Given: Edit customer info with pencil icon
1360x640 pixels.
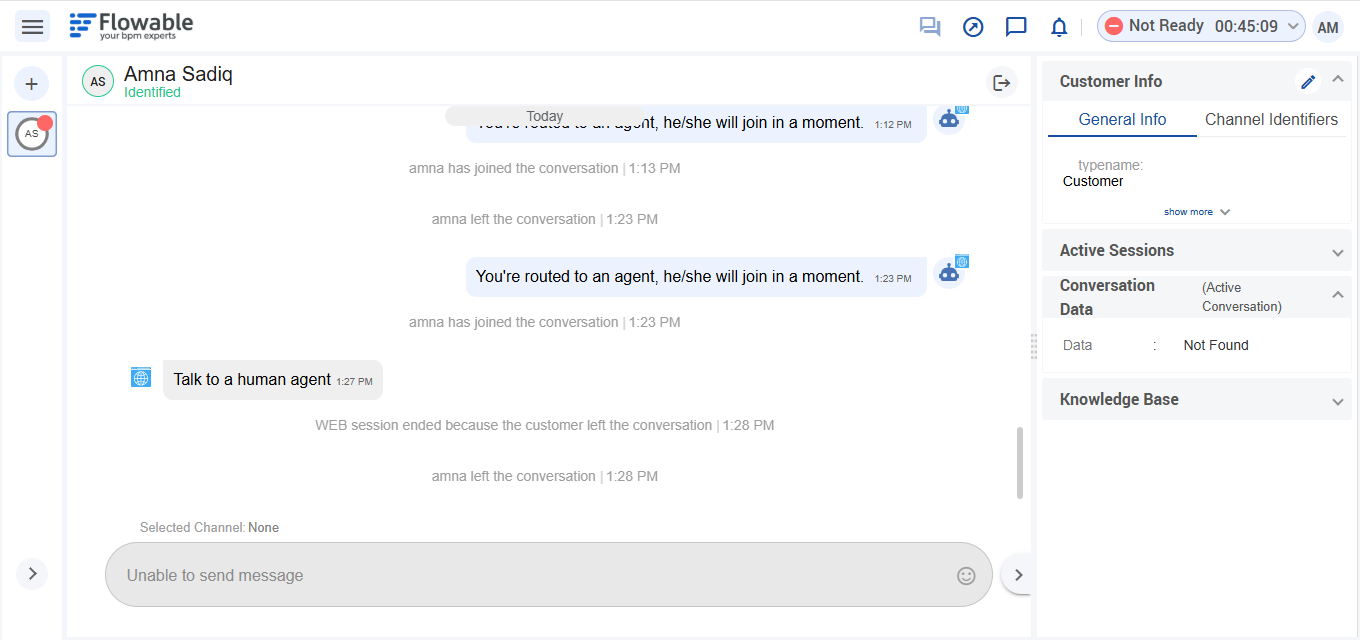Looking at the screenshot, I should [x=1307, y=81].
